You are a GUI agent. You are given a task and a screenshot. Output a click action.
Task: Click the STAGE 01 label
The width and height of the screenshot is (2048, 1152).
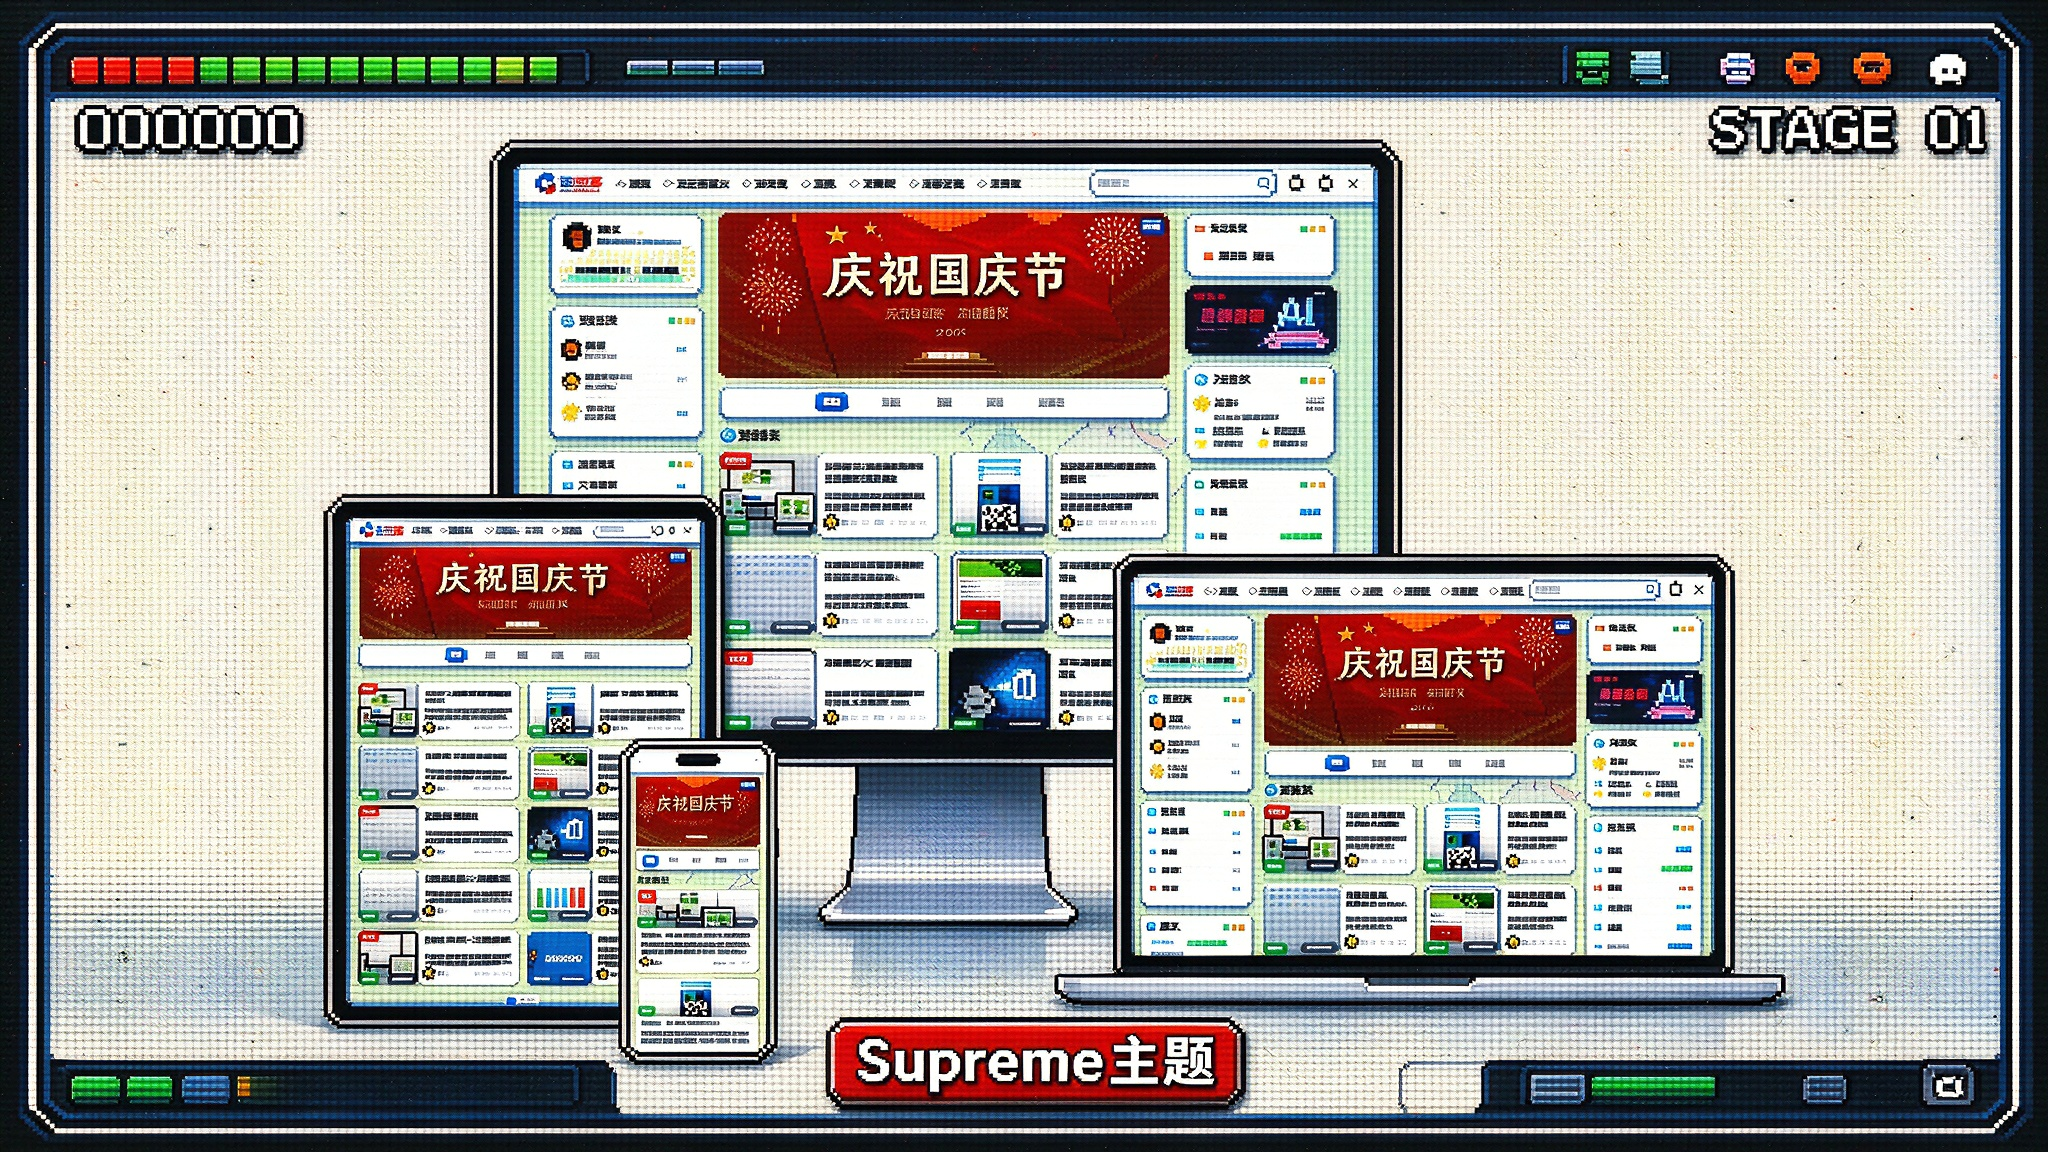point(1848,130)
